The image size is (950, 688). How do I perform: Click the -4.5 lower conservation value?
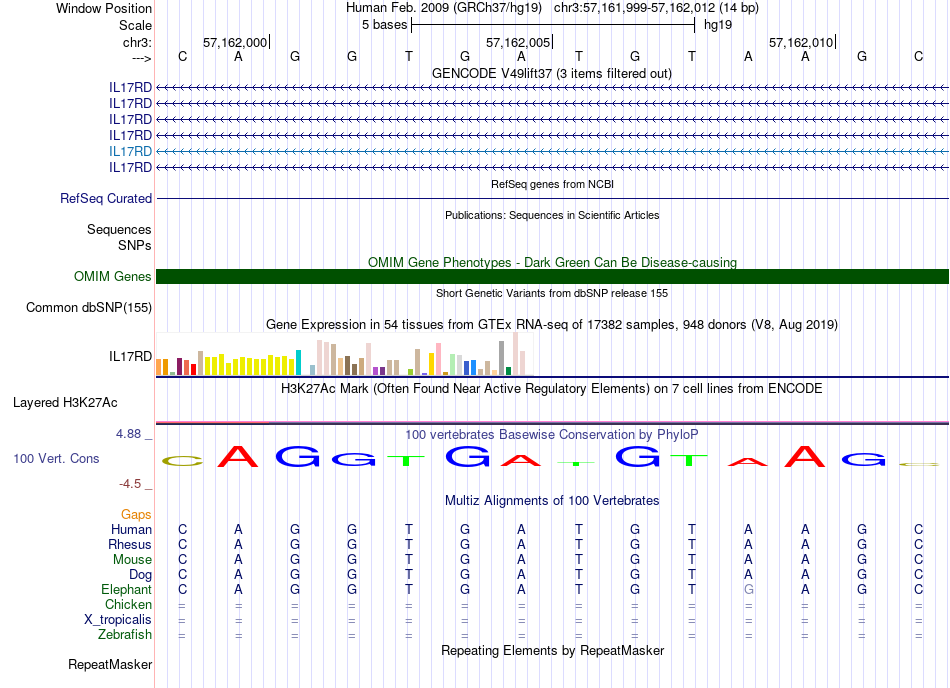coord(130,483)
